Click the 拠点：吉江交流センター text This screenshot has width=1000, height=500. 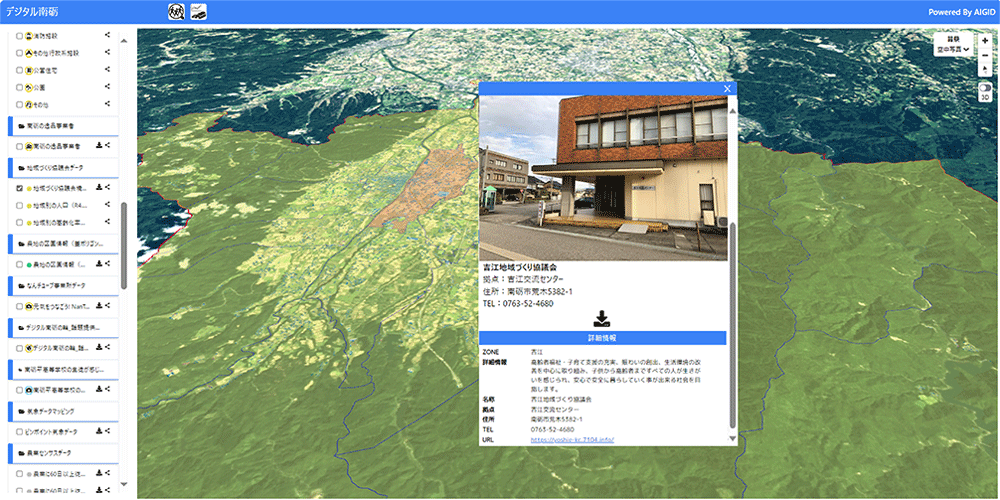click(524, 279)
